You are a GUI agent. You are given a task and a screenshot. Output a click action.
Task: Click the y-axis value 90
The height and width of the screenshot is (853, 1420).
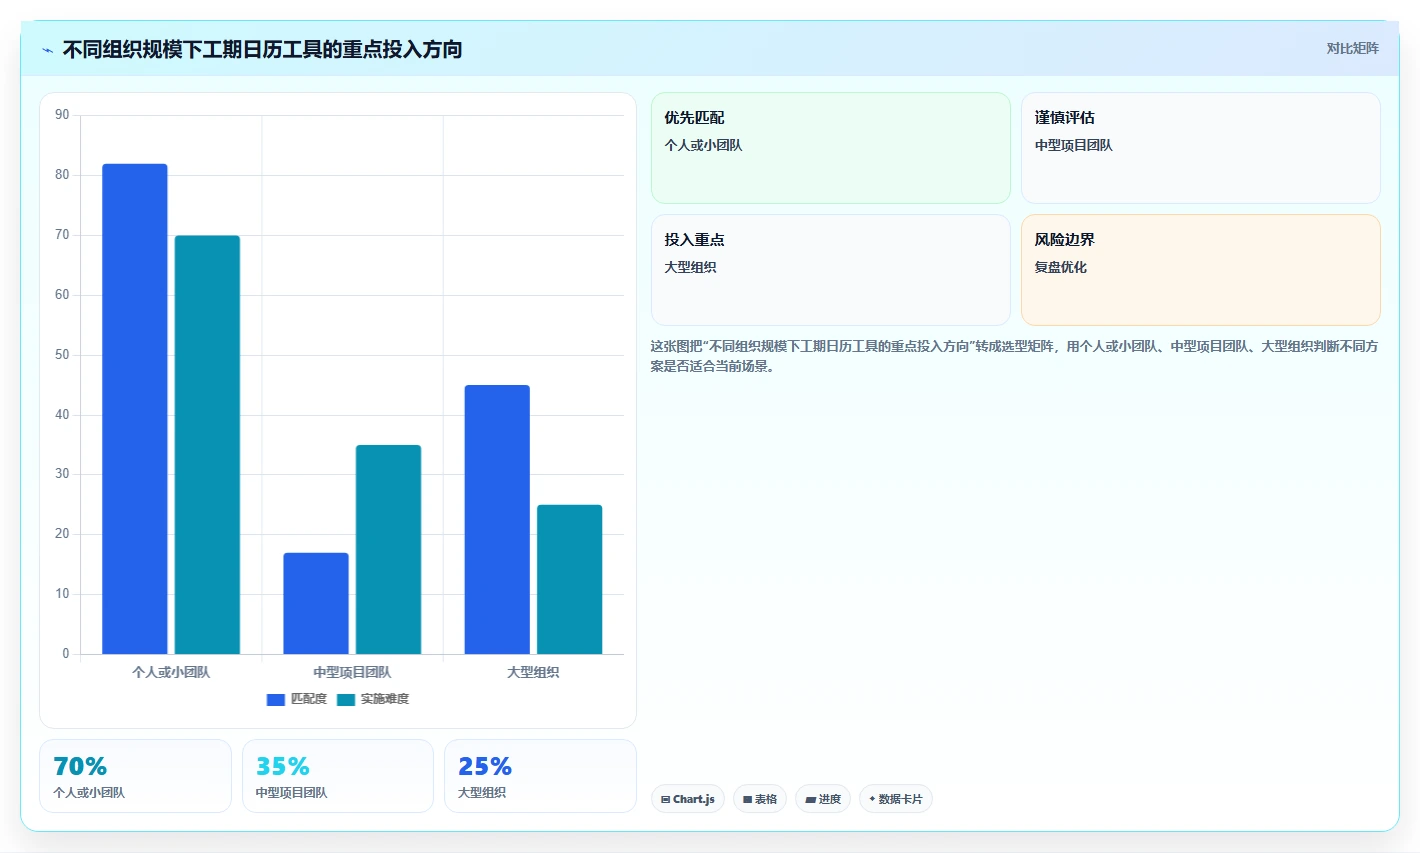tap(62, 115)
